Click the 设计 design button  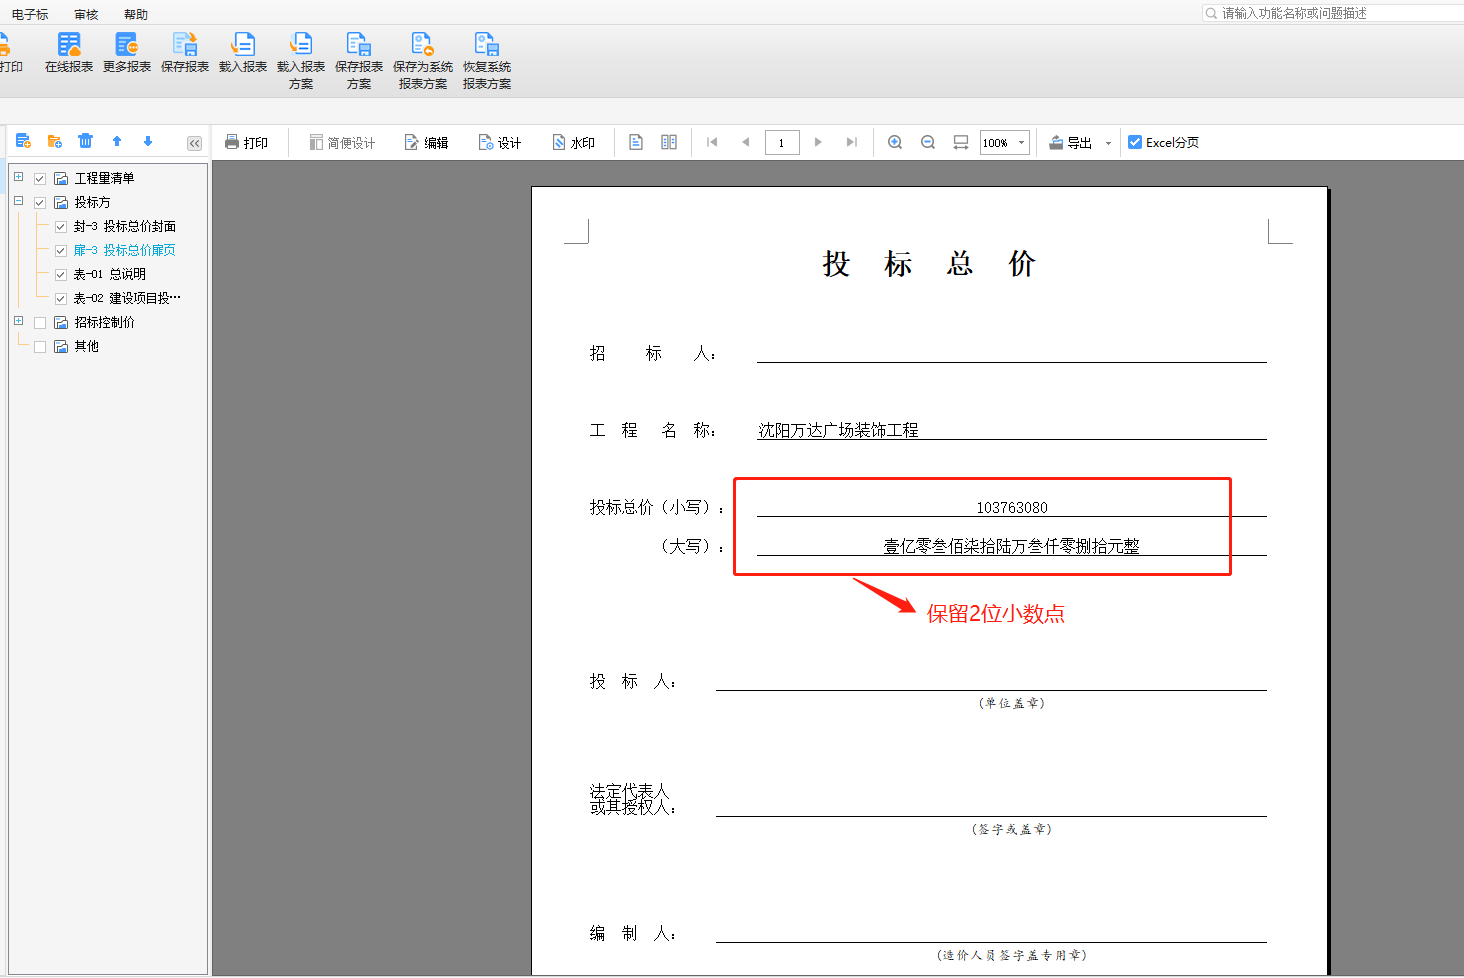coord(500,143)
